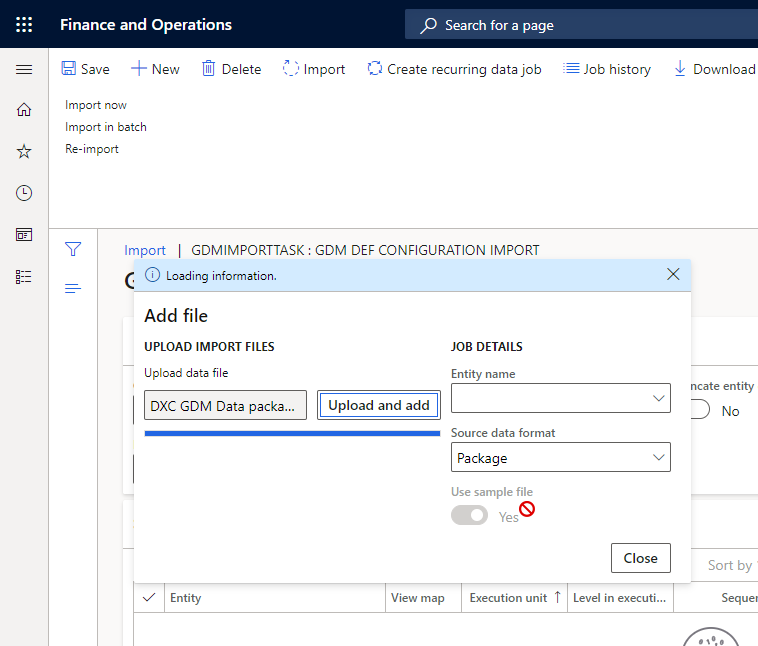Click the Job history list icon

[x=571, y=68]
